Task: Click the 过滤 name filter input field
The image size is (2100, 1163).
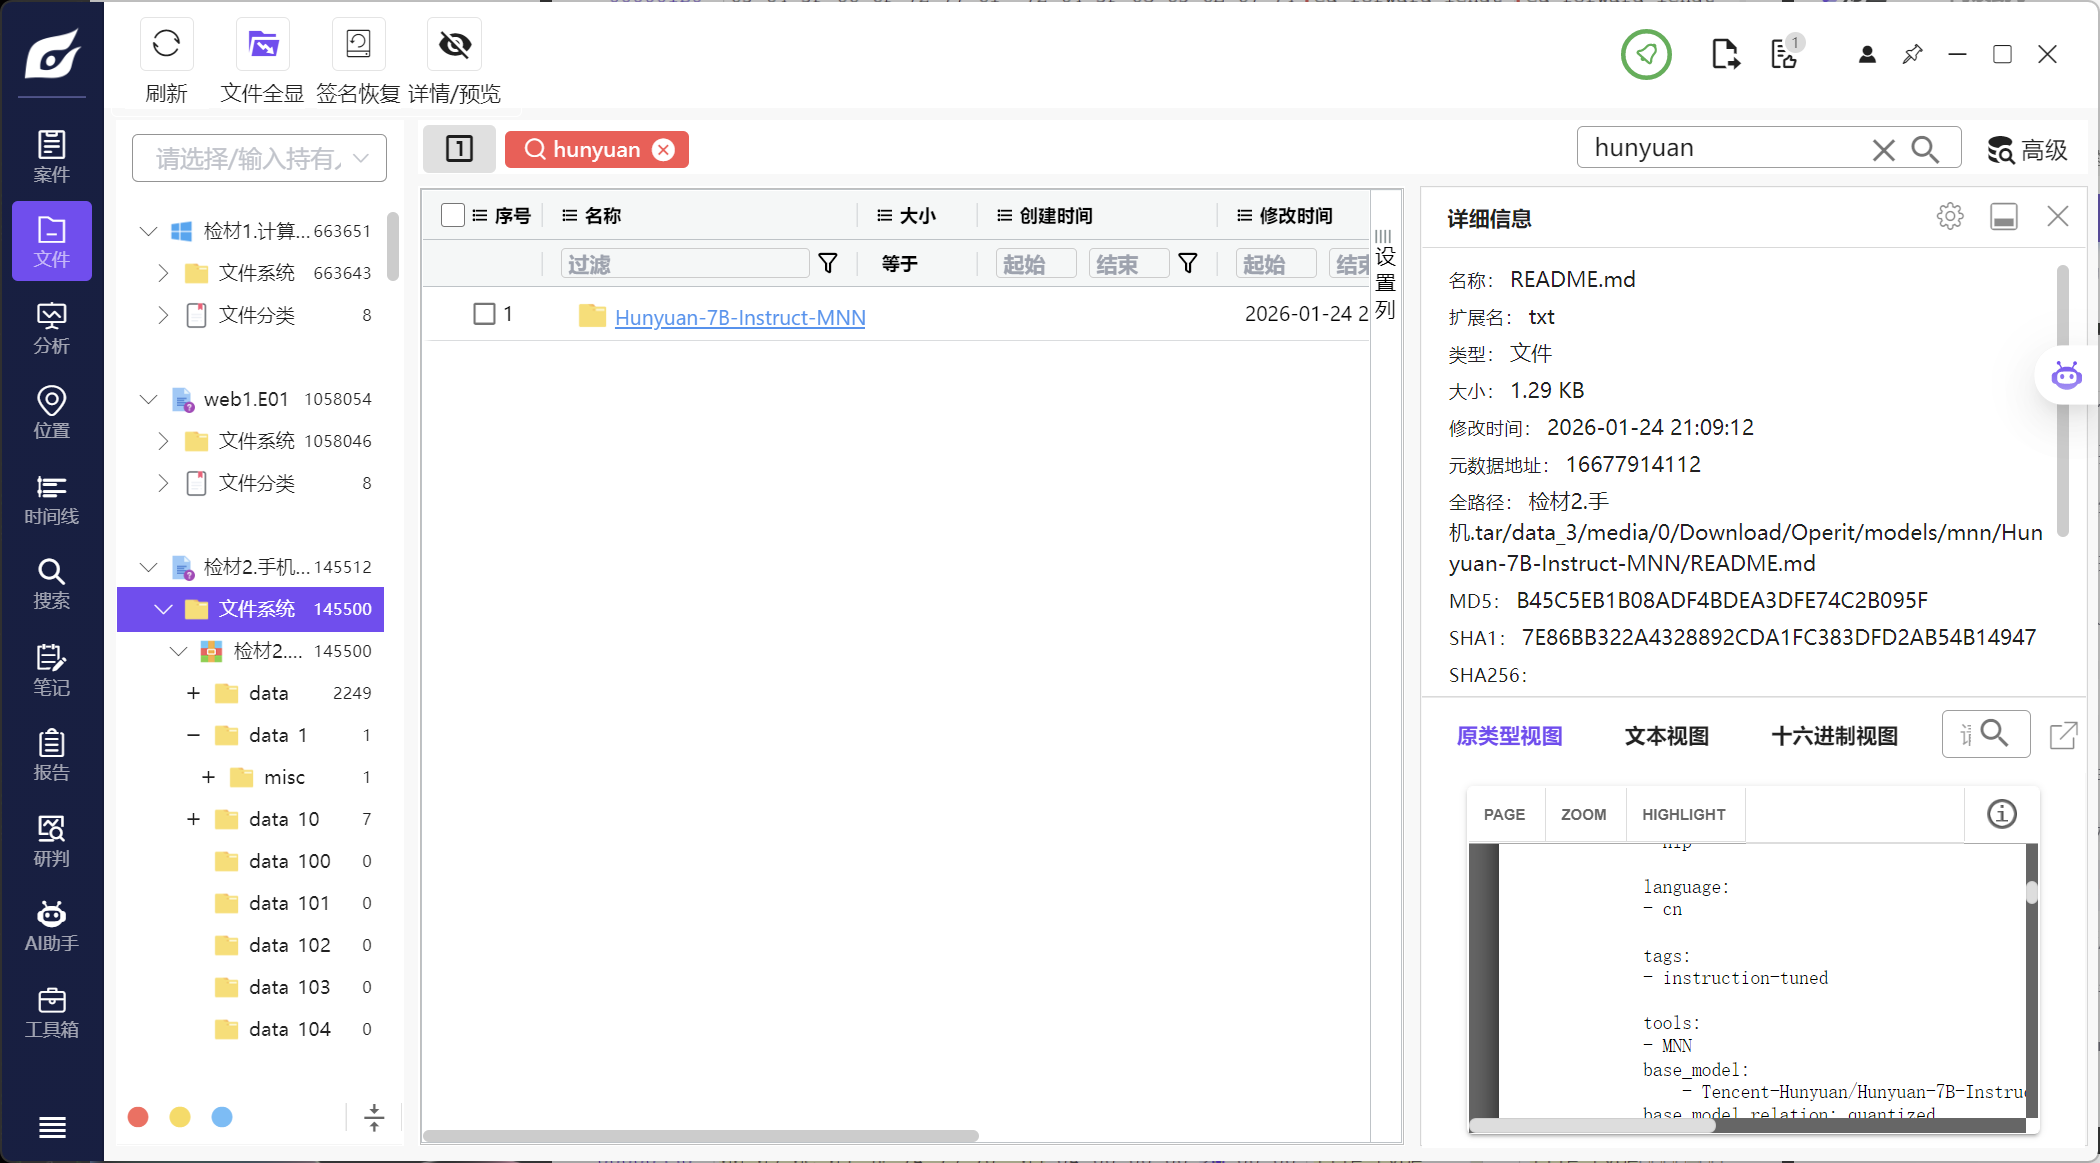Action: pyautogui.click(x=685, y=264)
